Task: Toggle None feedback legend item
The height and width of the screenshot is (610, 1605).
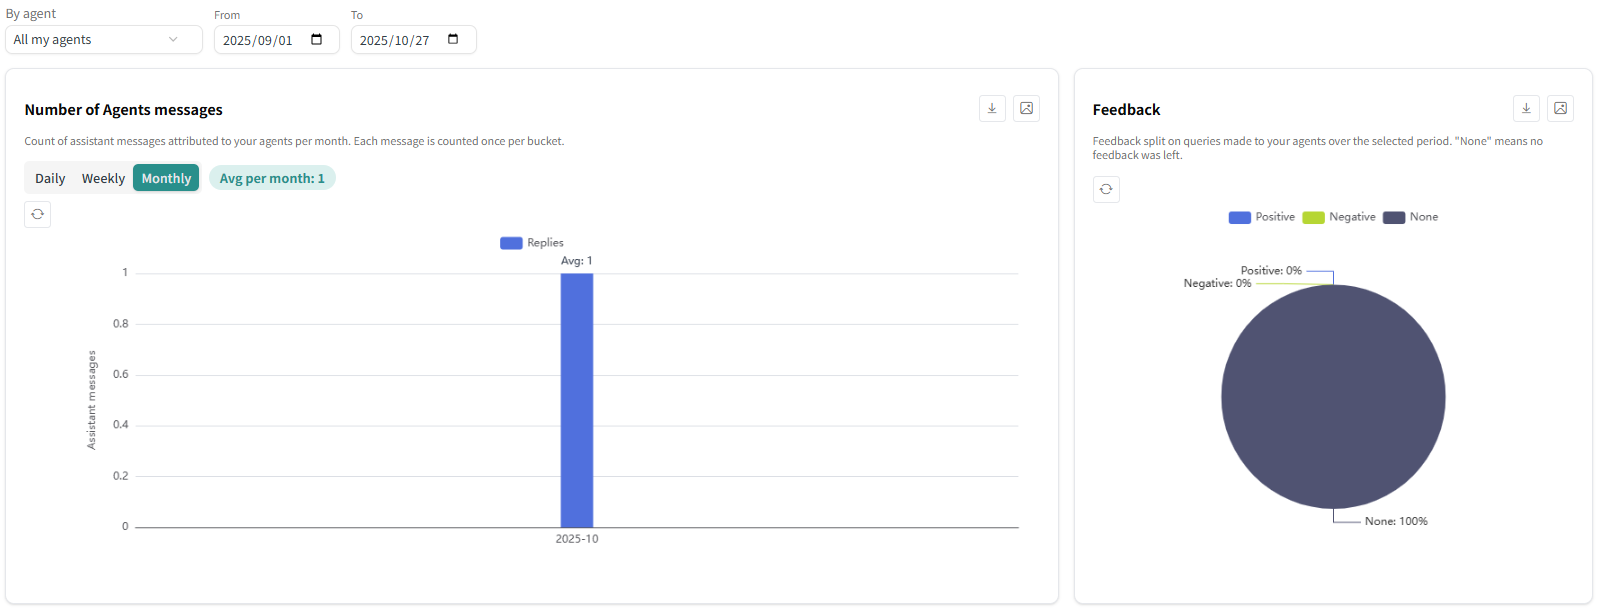Action: click(x=1411, y=217)
